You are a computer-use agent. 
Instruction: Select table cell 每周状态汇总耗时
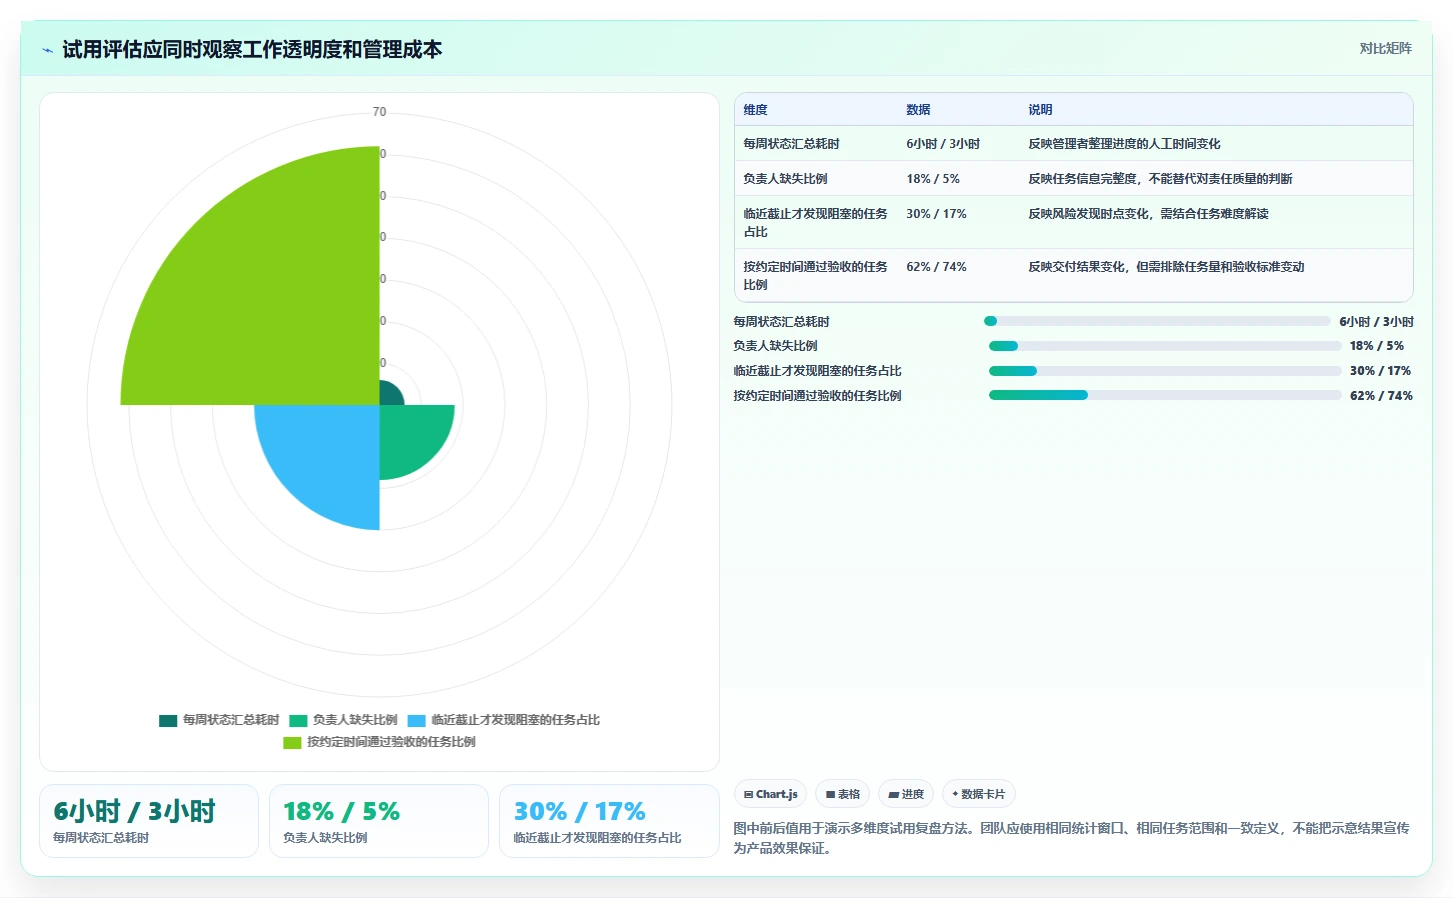click(791, 144)
